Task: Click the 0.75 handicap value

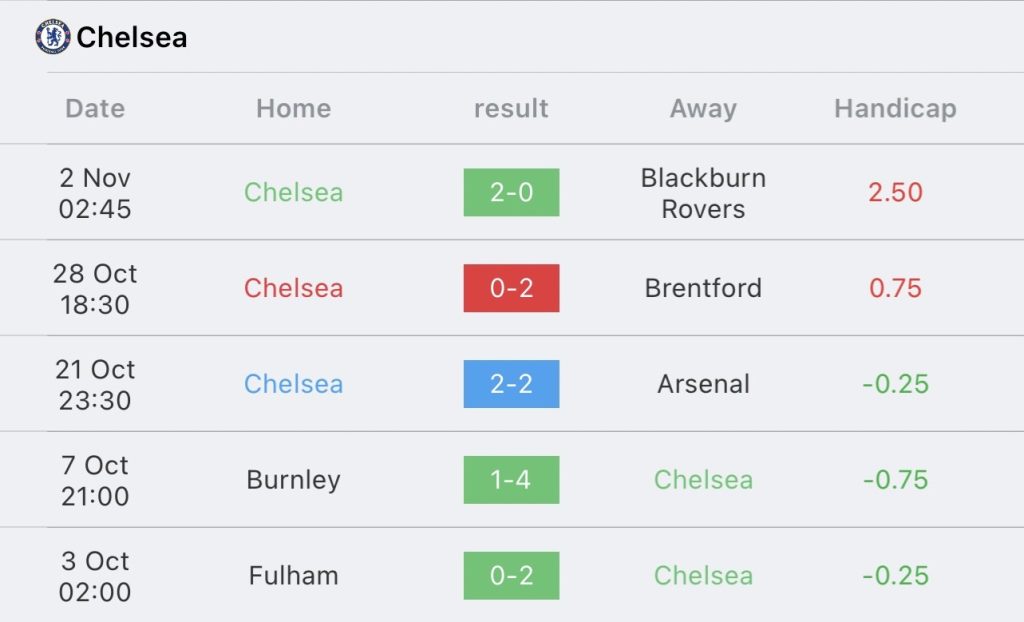Action: coord(895,288)
